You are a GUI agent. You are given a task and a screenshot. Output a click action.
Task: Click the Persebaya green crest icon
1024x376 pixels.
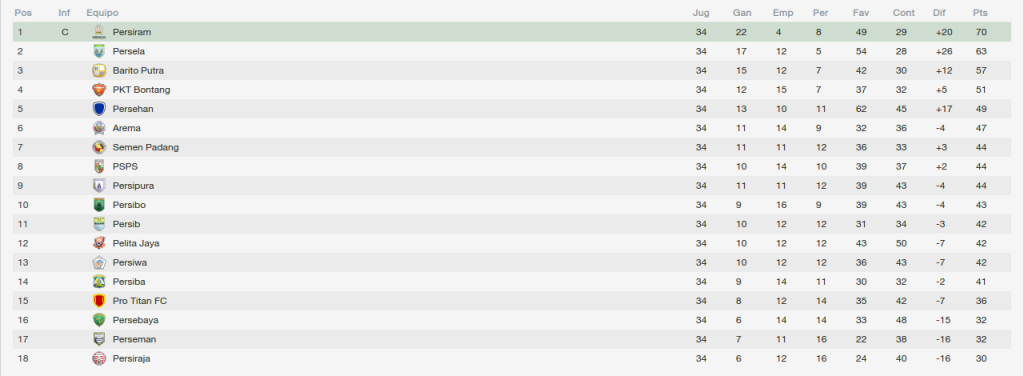(99, 320)
